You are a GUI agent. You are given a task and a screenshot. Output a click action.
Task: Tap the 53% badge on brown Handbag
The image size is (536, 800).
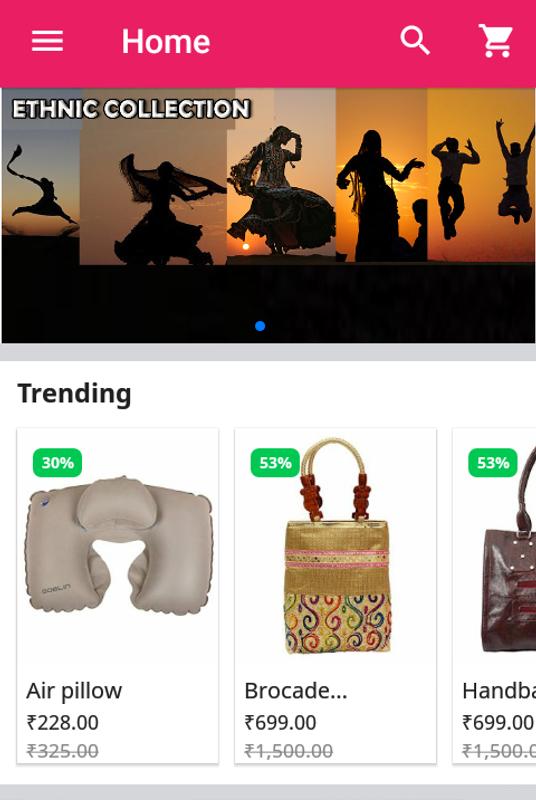click(493, 463)
